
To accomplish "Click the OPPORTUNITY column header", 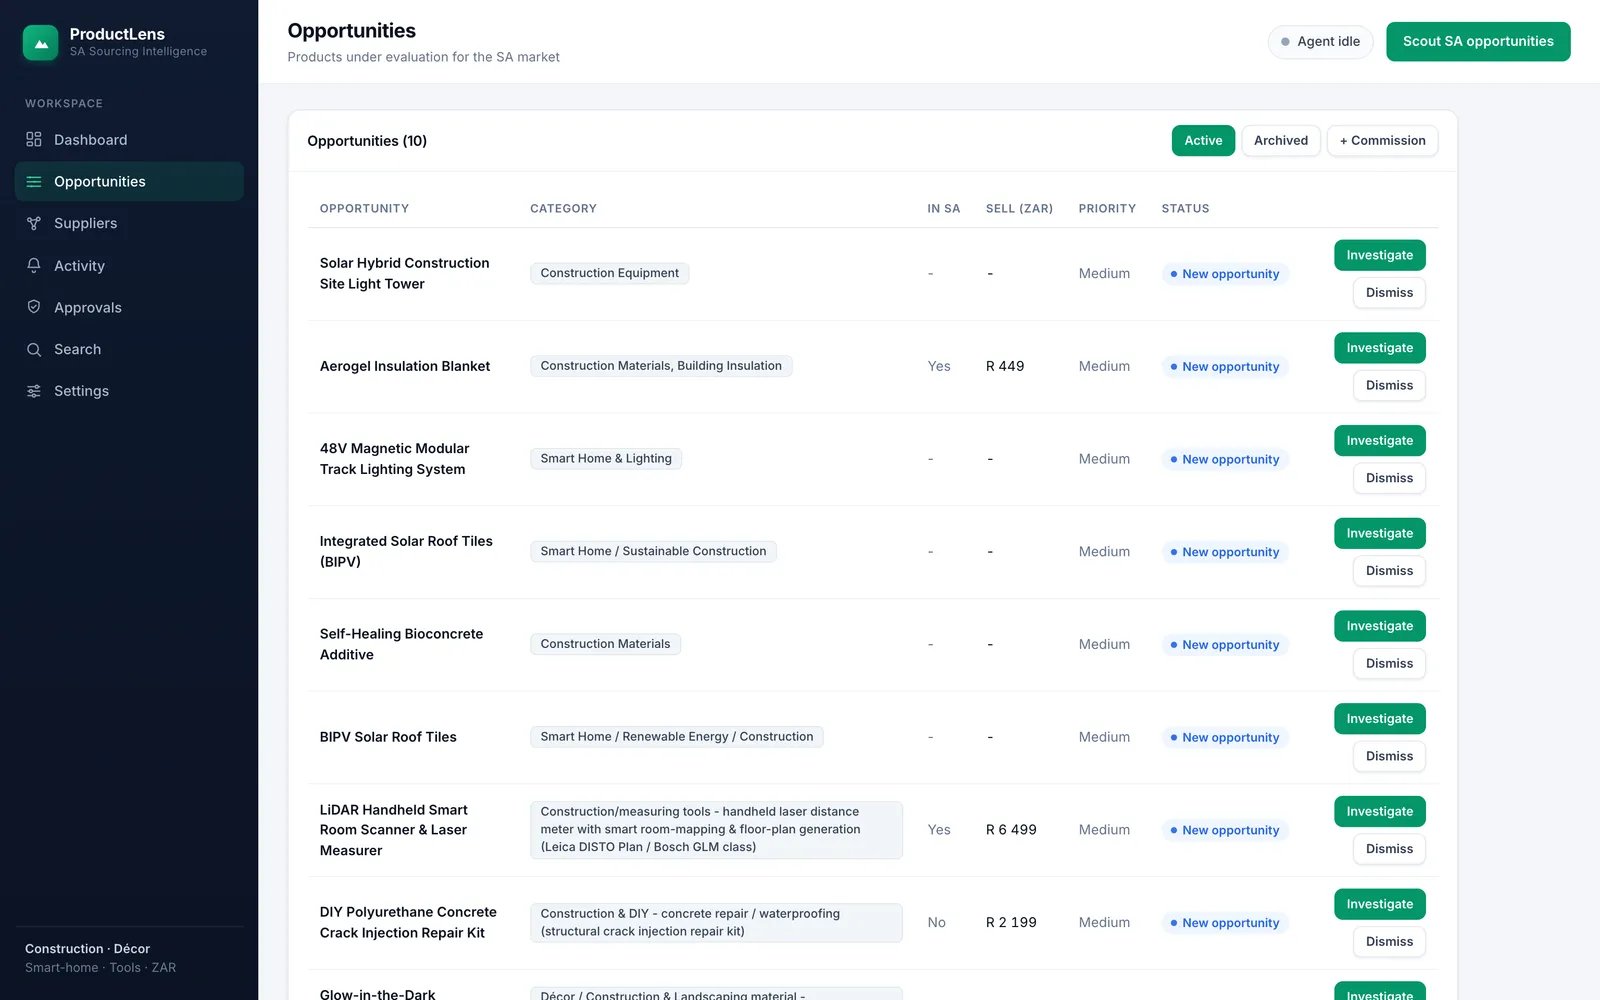I will (364, 208).
